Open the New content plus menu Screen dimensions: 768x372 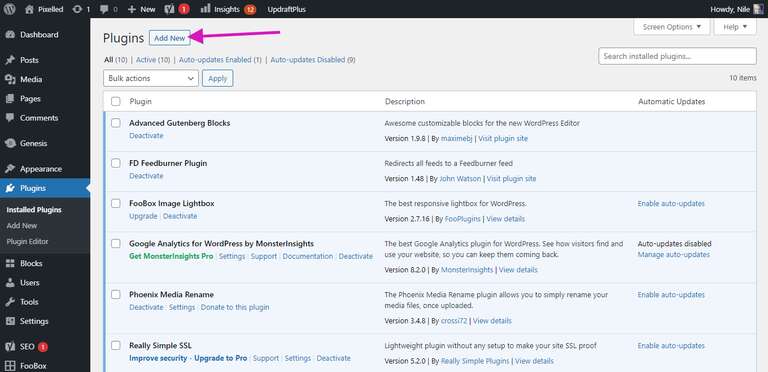[141, 9]
